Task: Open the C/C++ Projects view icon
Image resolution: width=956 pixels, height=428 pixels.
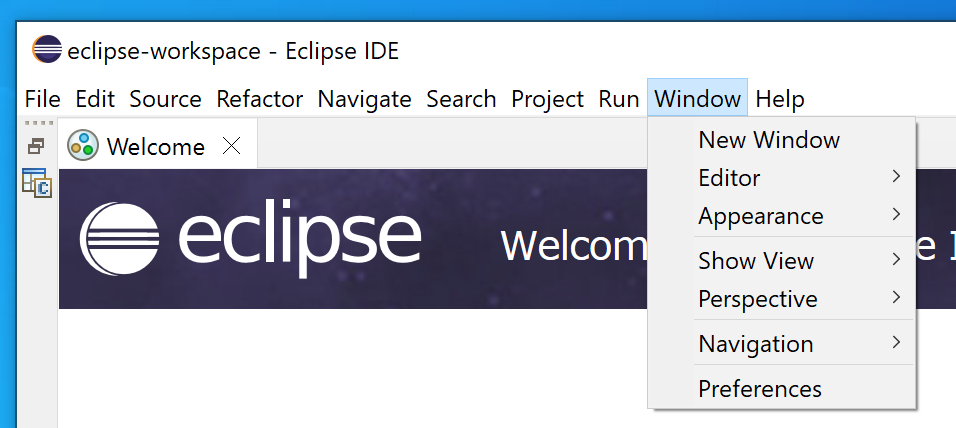Action: tap(37, 183)
